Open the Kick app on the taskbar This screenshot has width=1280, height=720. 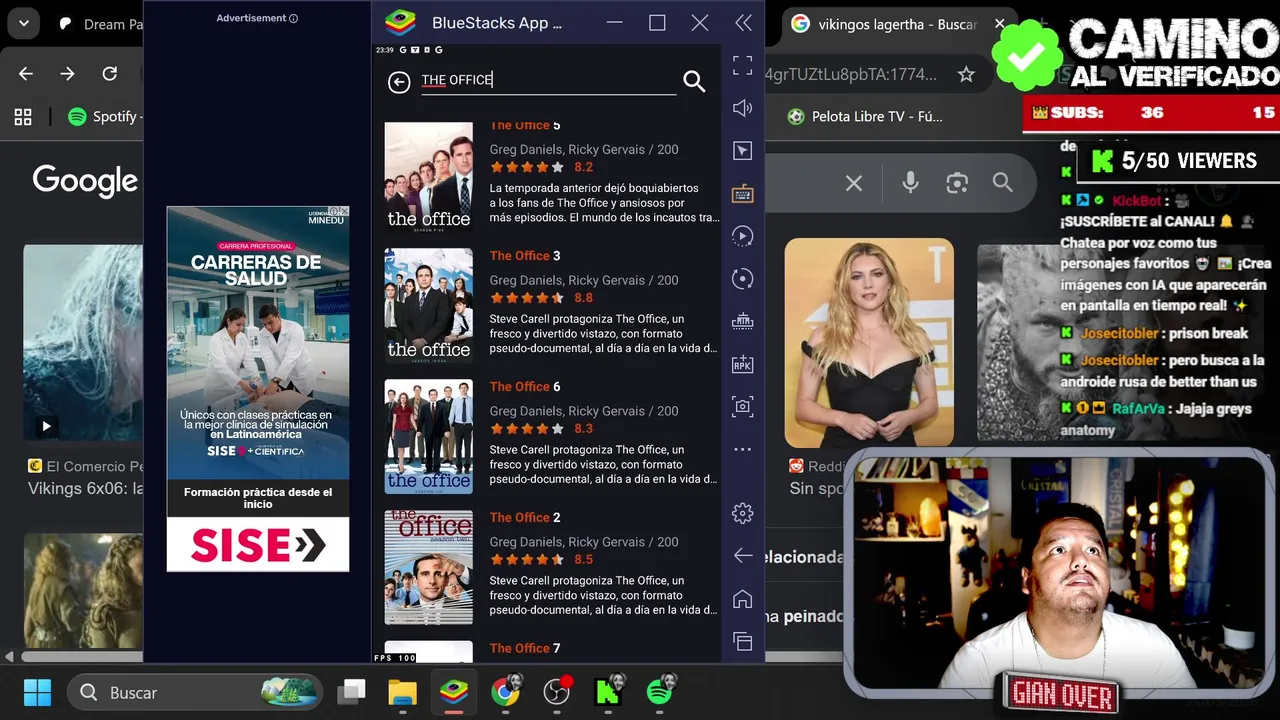point(608,692)
